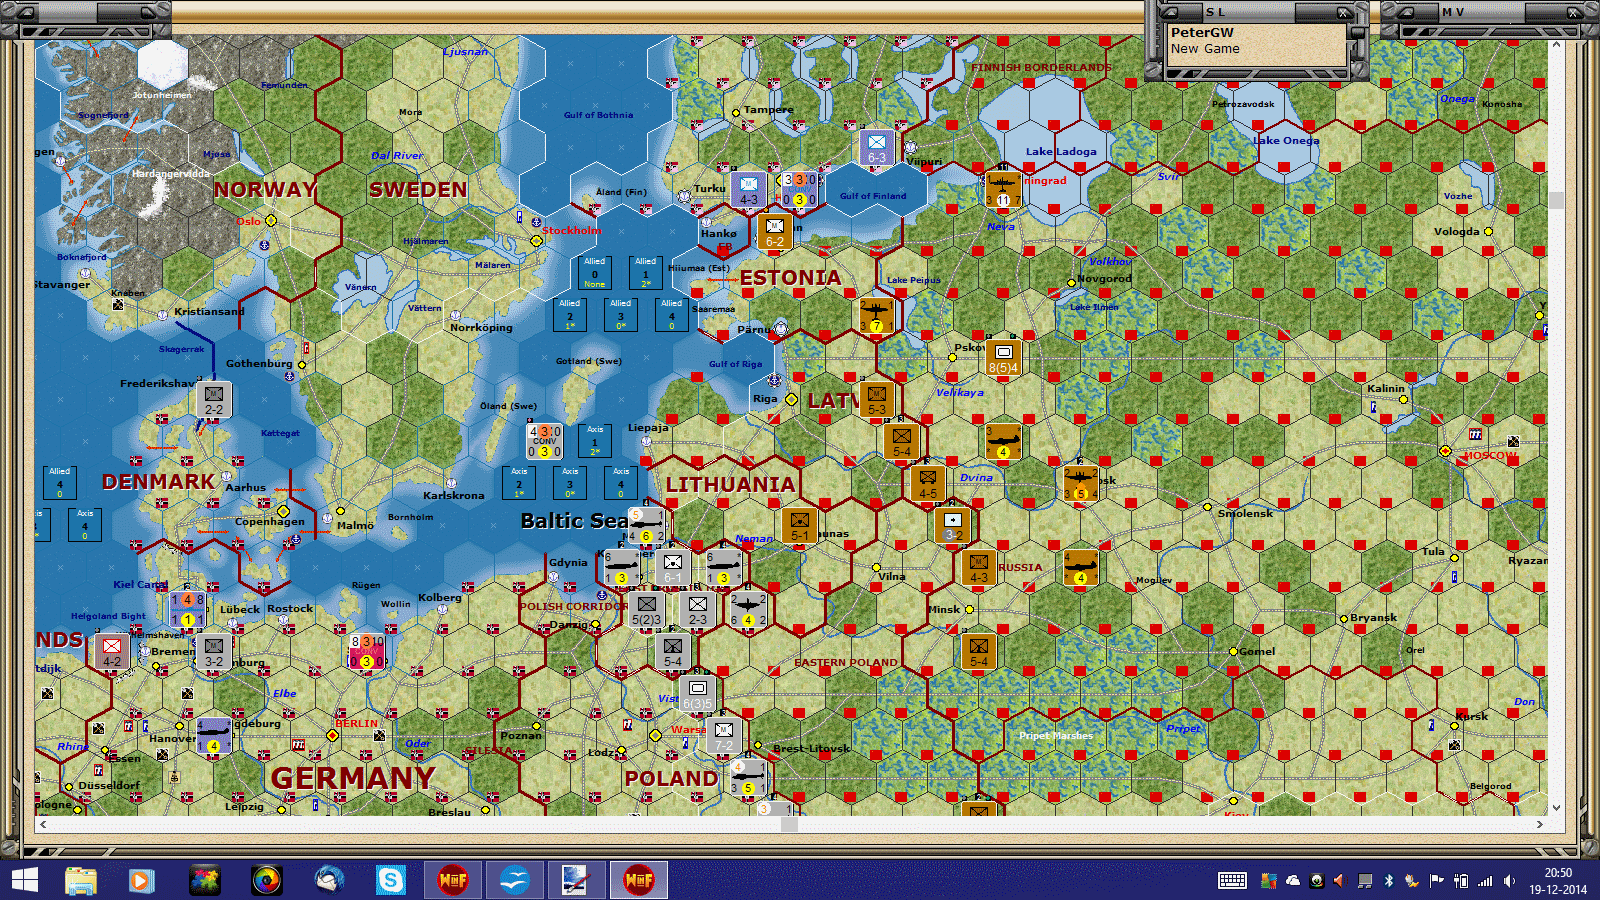Open Skype from the taskbar
1600x900 pixels.
point(391,880)
